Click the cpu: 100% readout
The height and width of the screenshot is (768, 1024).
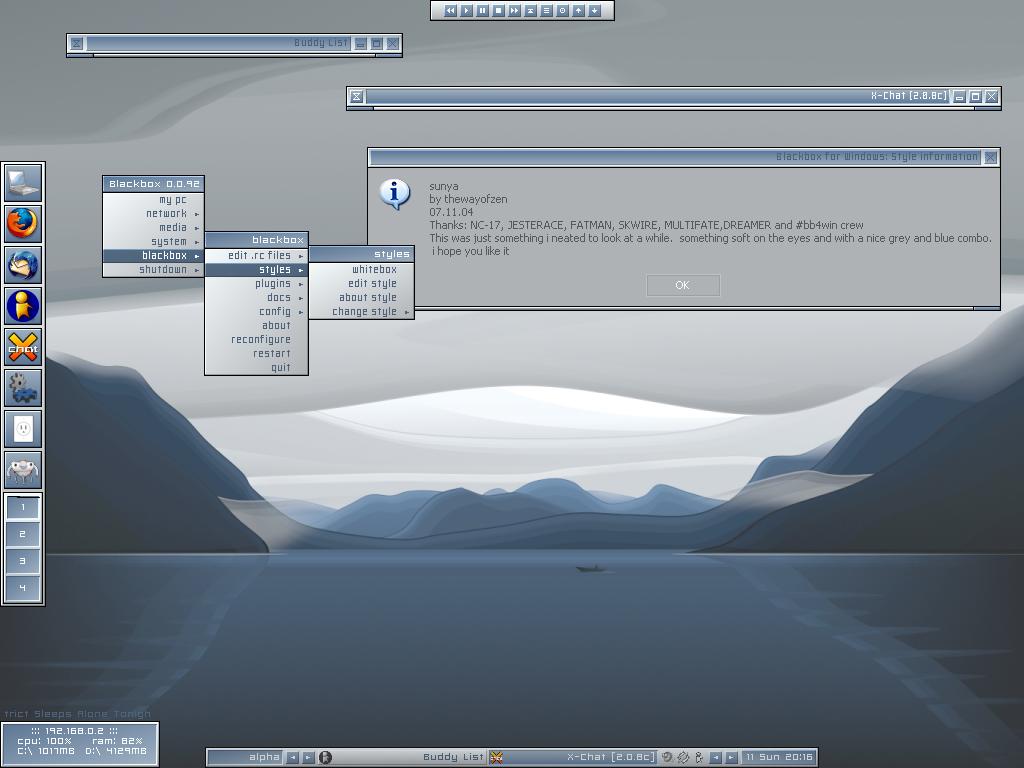44,741
